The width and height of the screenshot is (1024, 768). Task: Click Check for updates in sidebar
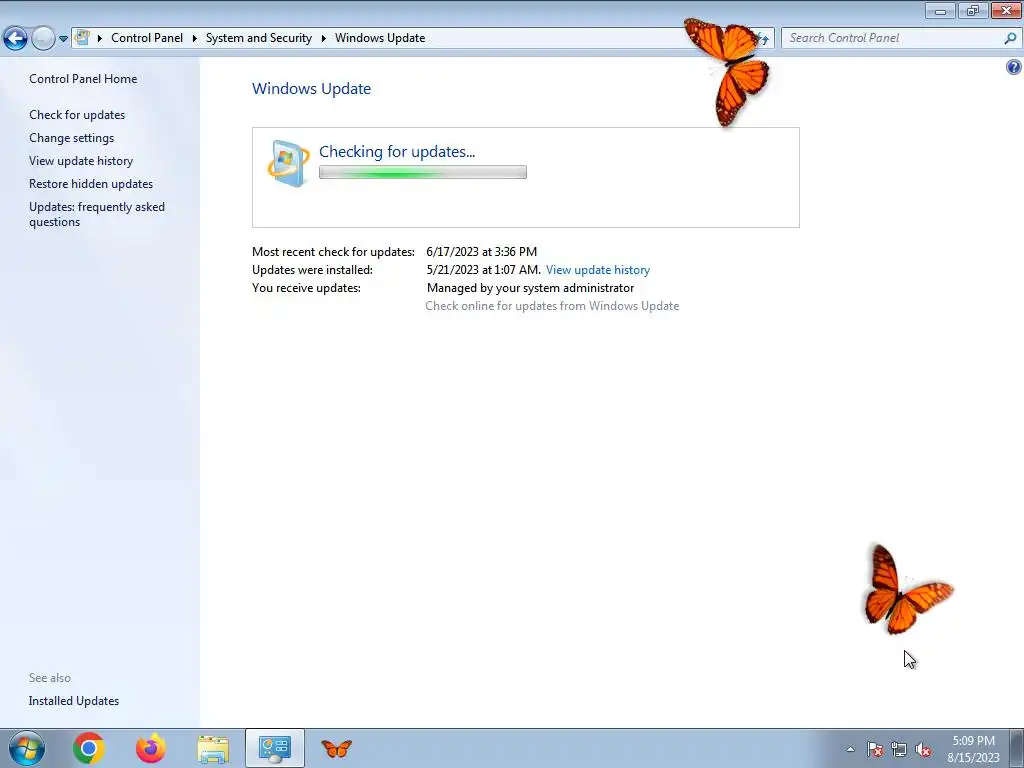pos(77,115)
